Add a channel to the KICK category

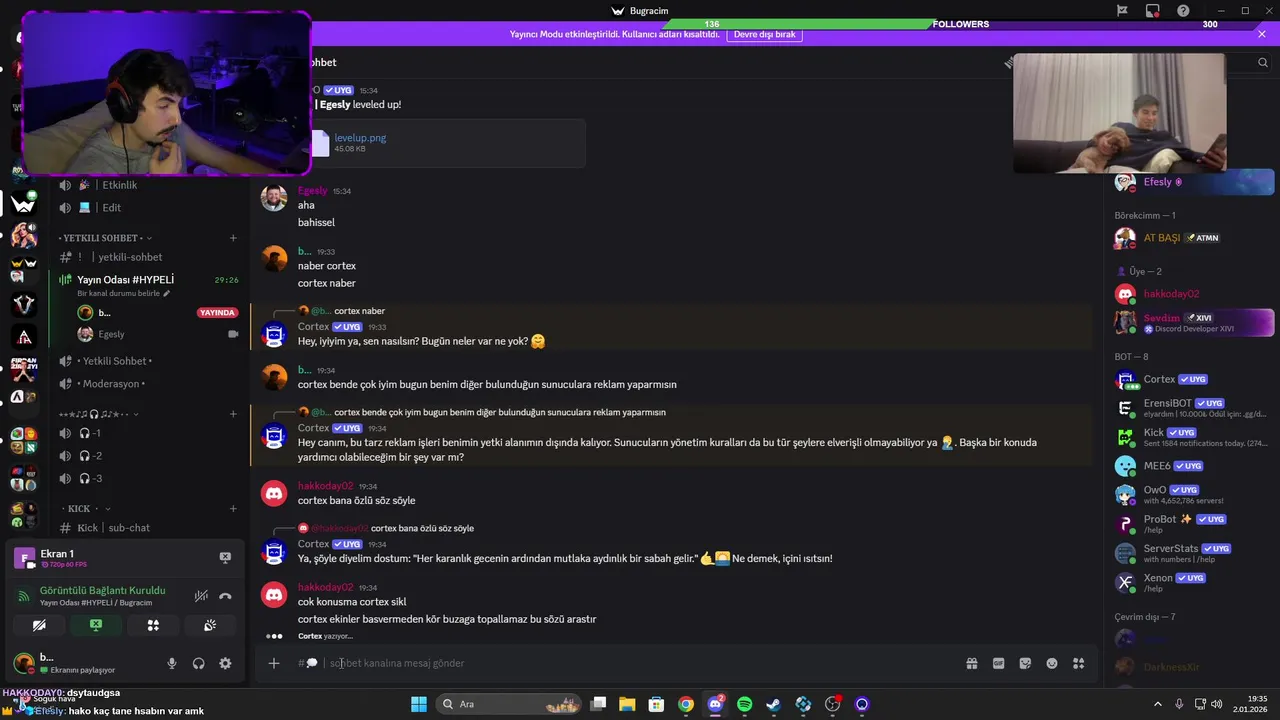click(x=233, y=509)
